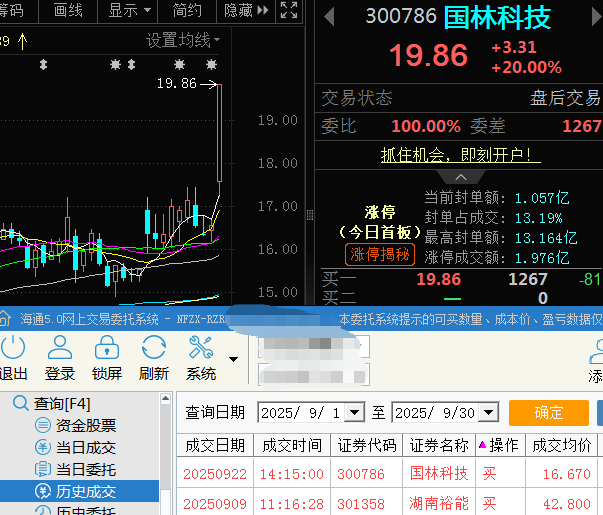Sort by 成交时间 column header
Viewport: 603px width, 515px height.
point(292,445)
